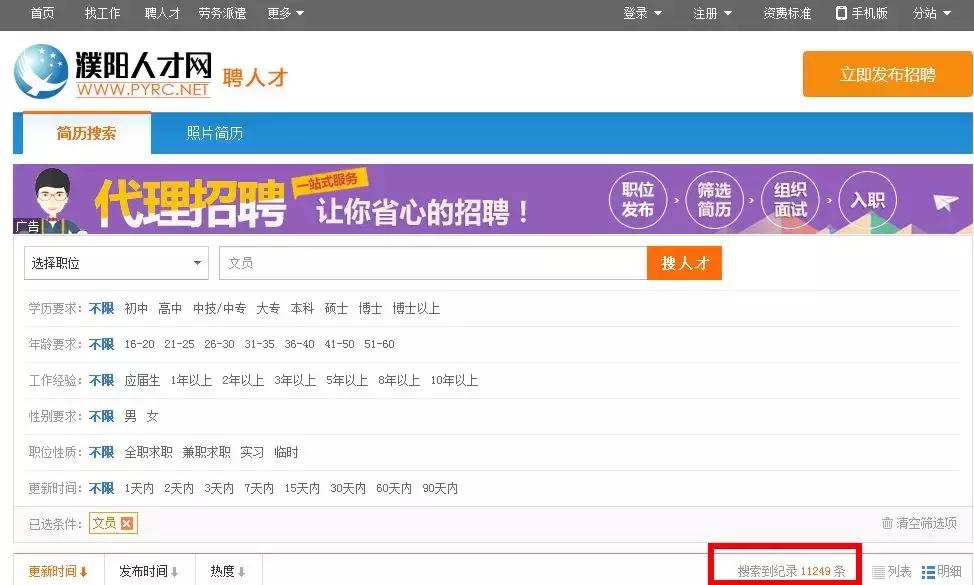Screen dimensions: 974x585
Task: Switch to the 照片简历 tab
Action: (x=216, y=132)
